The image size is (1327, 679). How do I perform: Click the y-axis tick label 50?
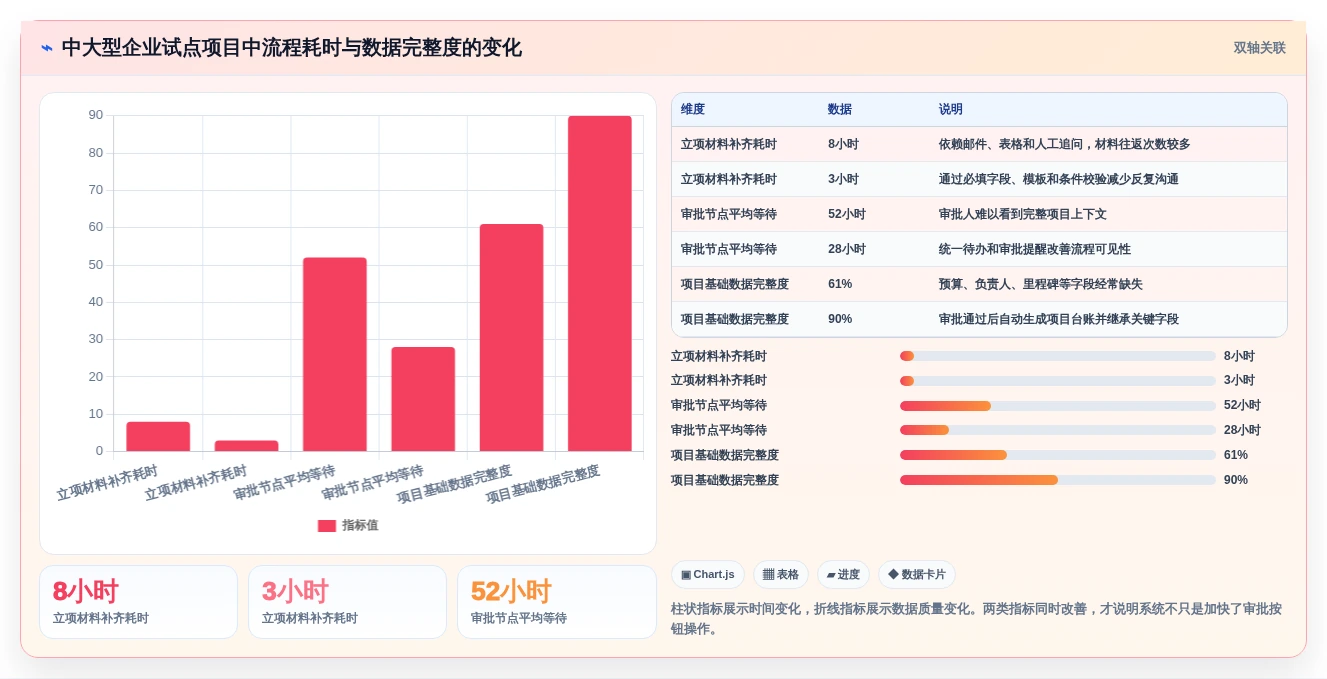96,265
